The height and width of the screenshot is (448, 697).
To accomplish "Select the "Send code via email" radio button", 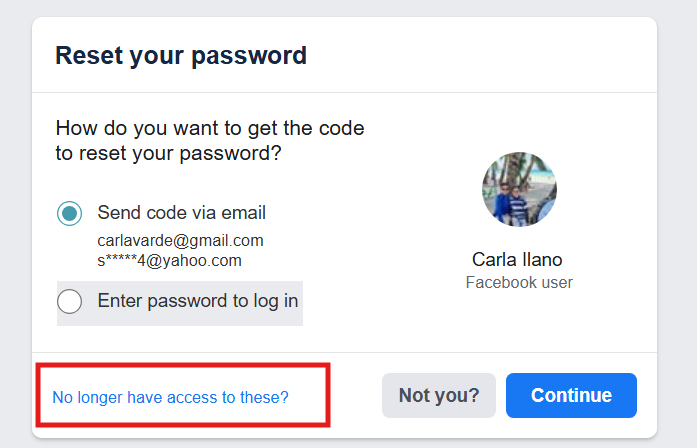I will point(70,213).
